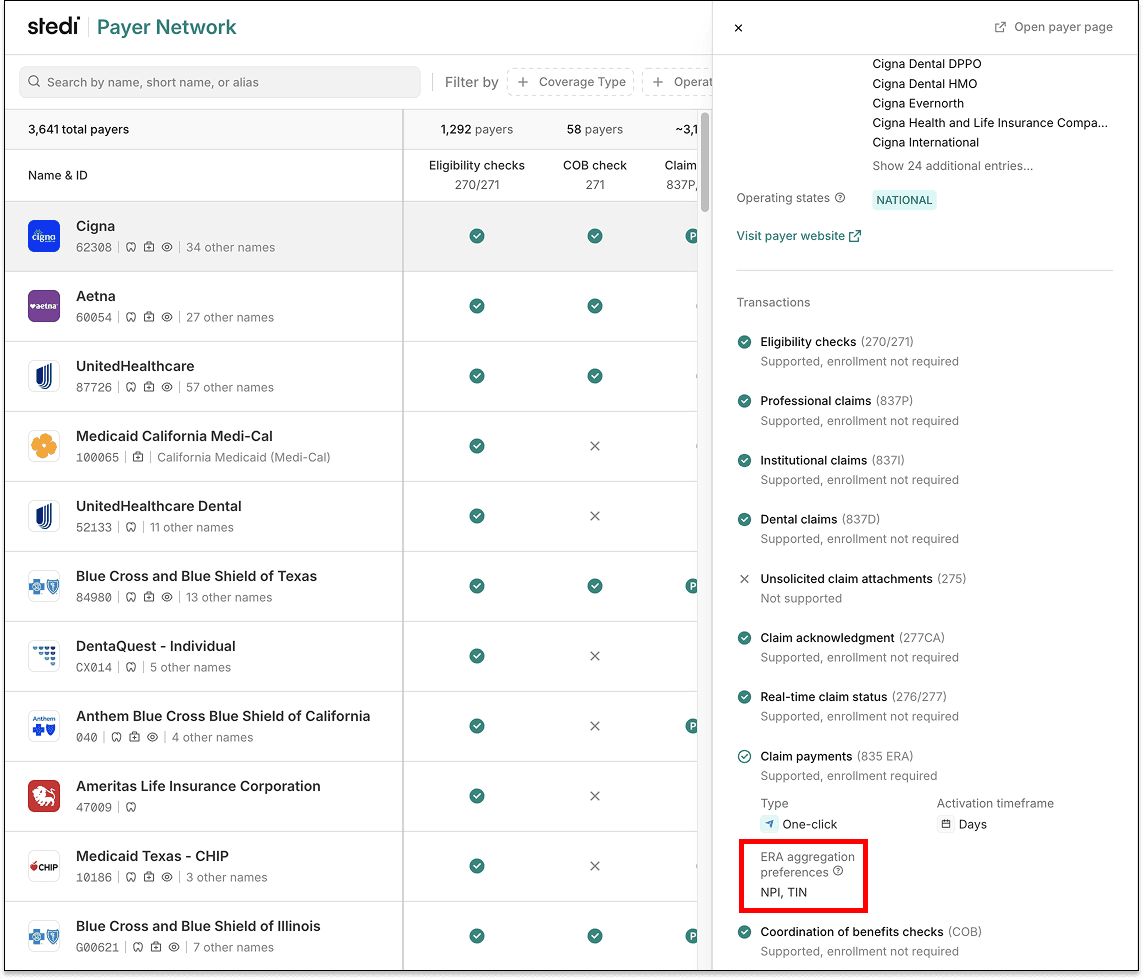Image resolution: width=1143 pixels, height=979 pixels.
Task: Click the medical icon in Aetna row
Action: coord(149,317)
